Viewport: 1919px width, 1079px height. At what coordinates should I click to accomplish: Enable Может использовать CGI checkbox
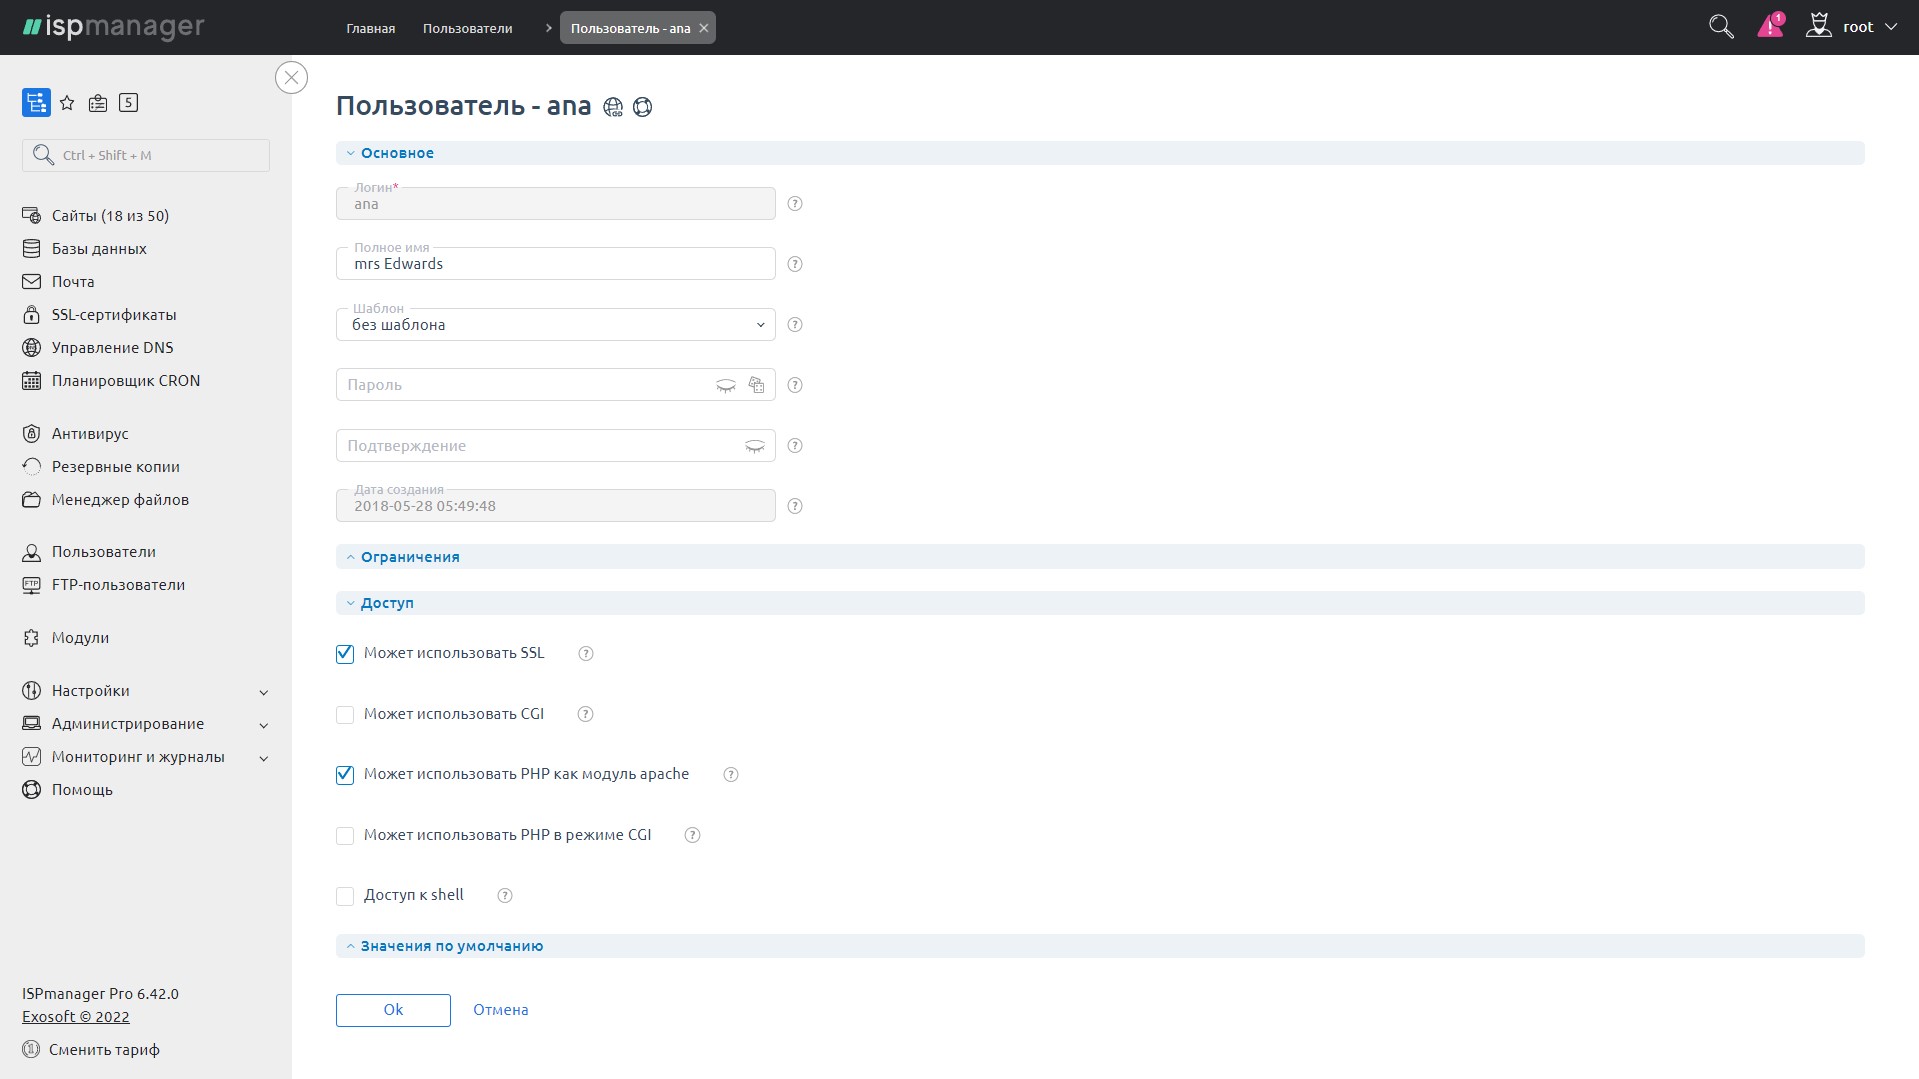click(x=345, y=715)
